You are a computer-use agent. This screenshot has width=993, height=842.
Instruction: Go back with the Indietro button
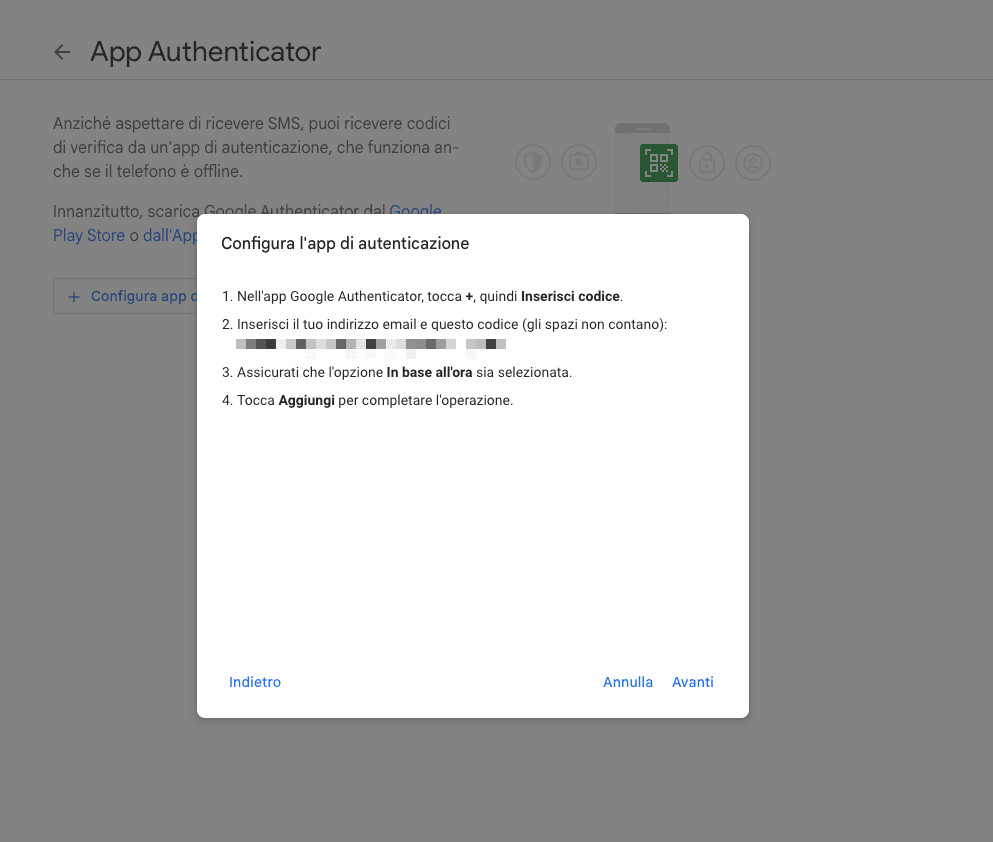tap(255, 682)
